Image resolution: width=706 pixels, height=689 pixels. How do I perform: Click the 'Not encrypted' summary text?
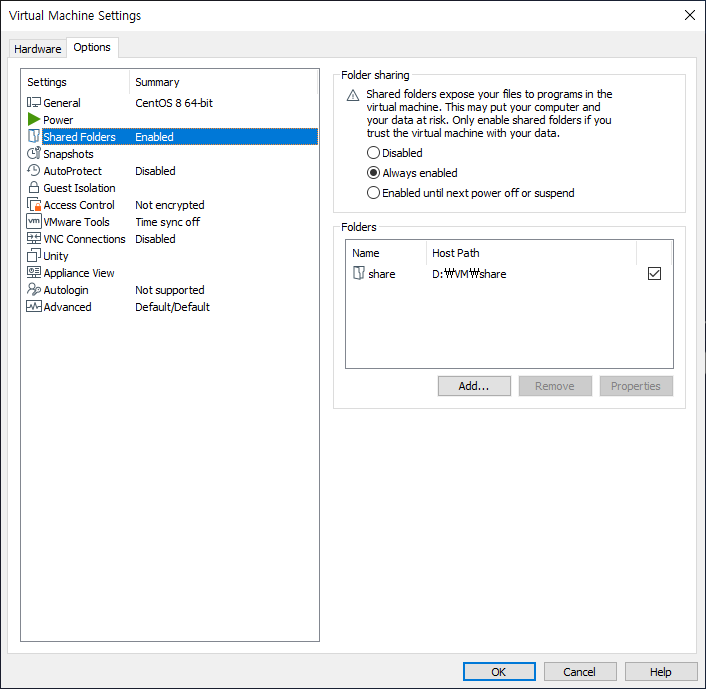[x=170, y=205]
